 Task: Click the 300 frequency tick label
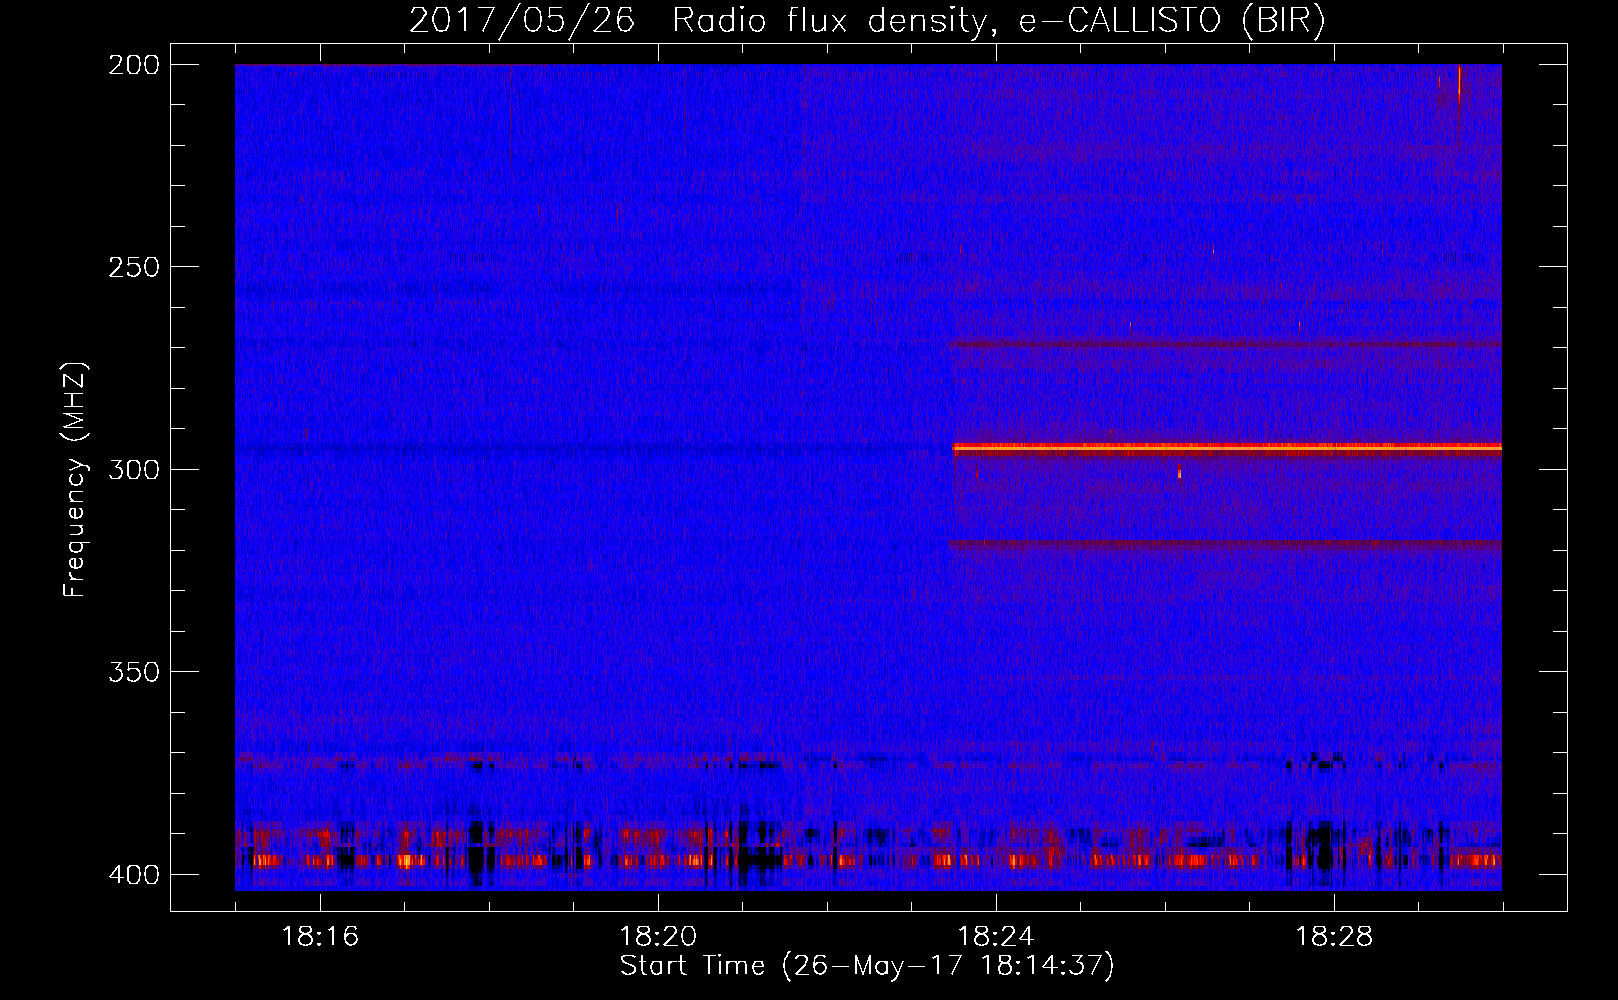click(134, 470)
